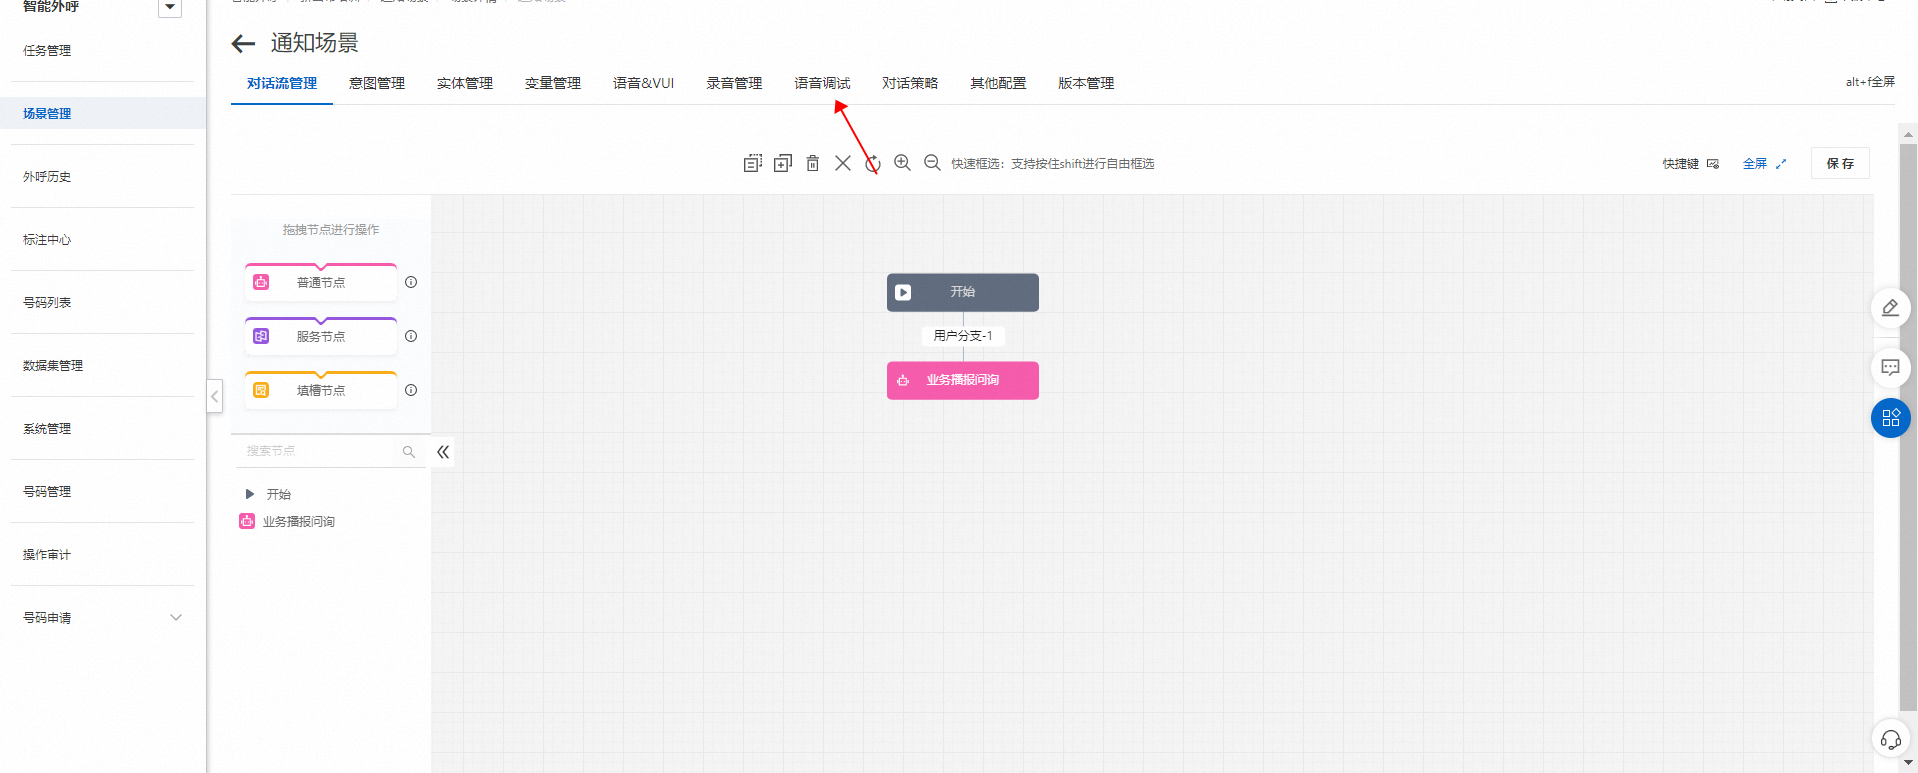1918x773 pixels.
Task: Select the pink 业务播报问询 canvas node
Action: point(963,380)
